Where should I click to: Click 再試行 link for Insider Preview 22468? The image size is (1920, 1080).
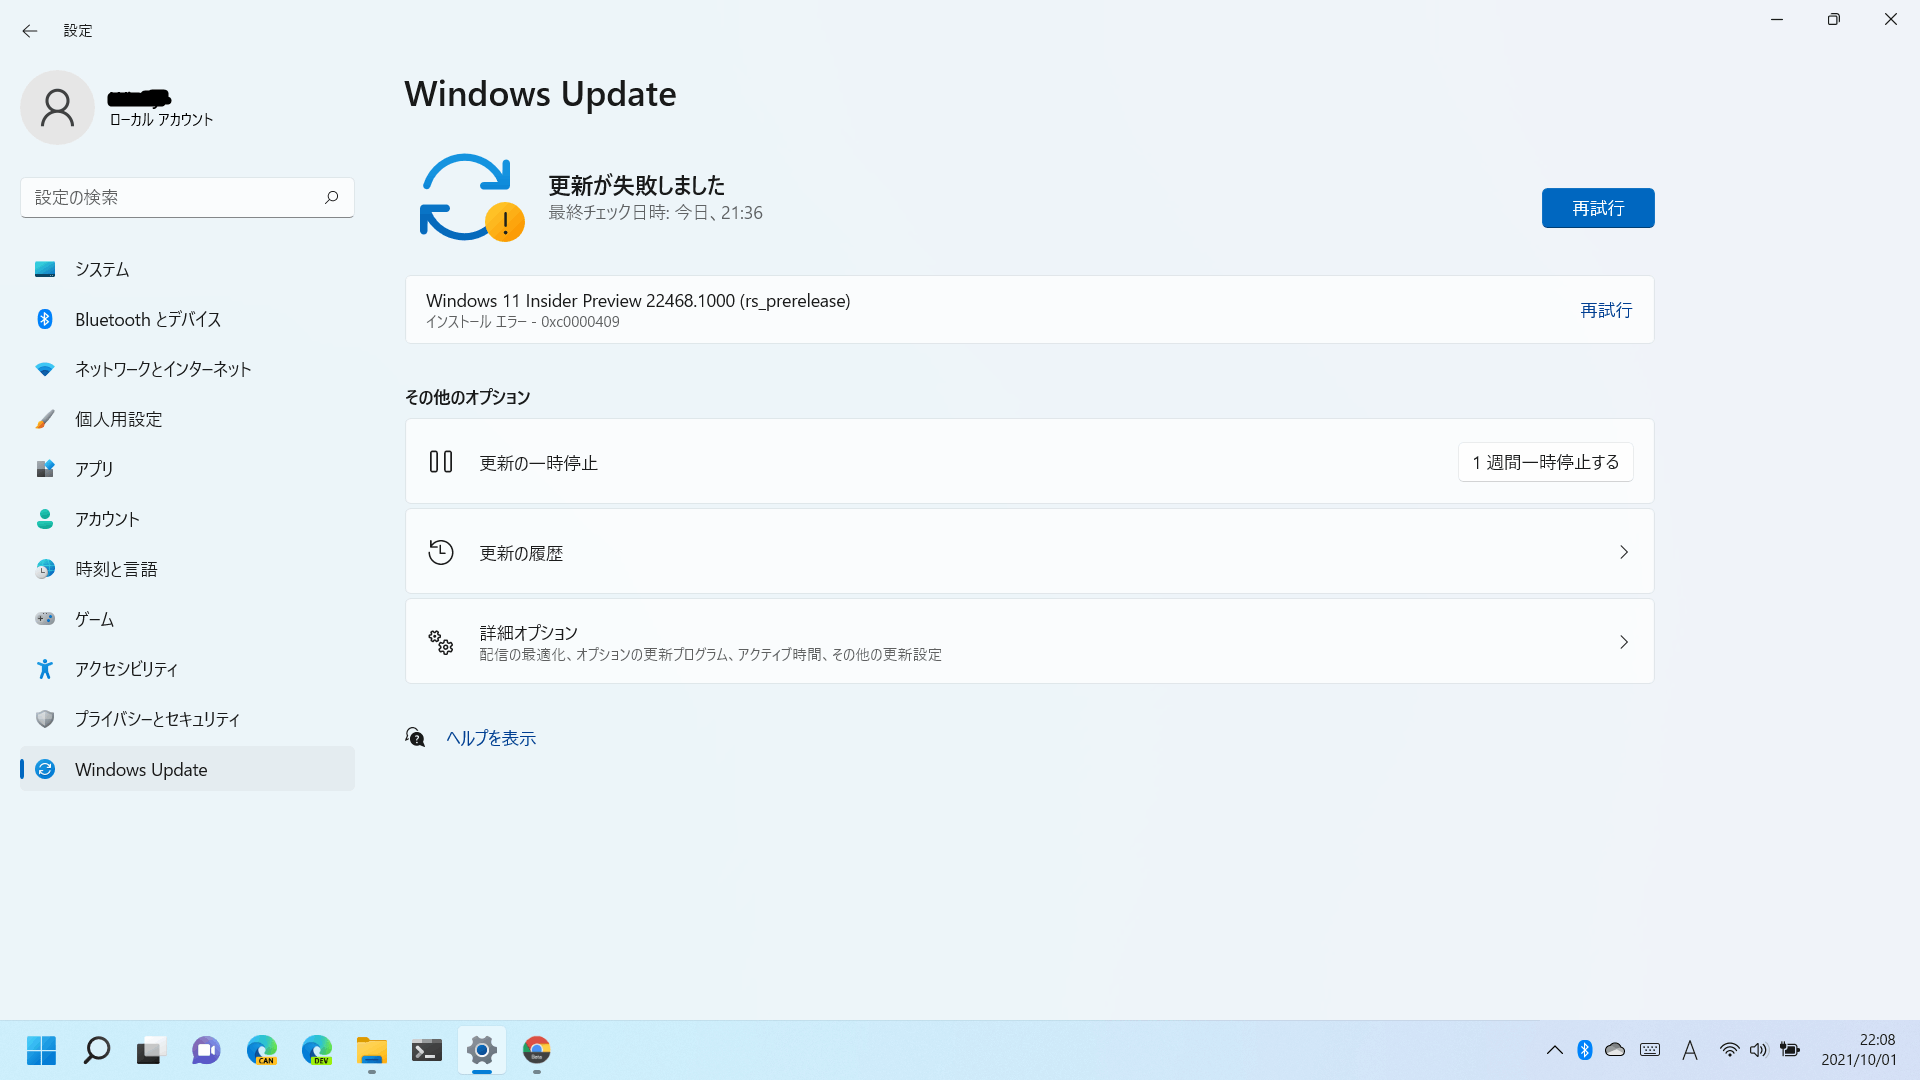point(1605,310)
